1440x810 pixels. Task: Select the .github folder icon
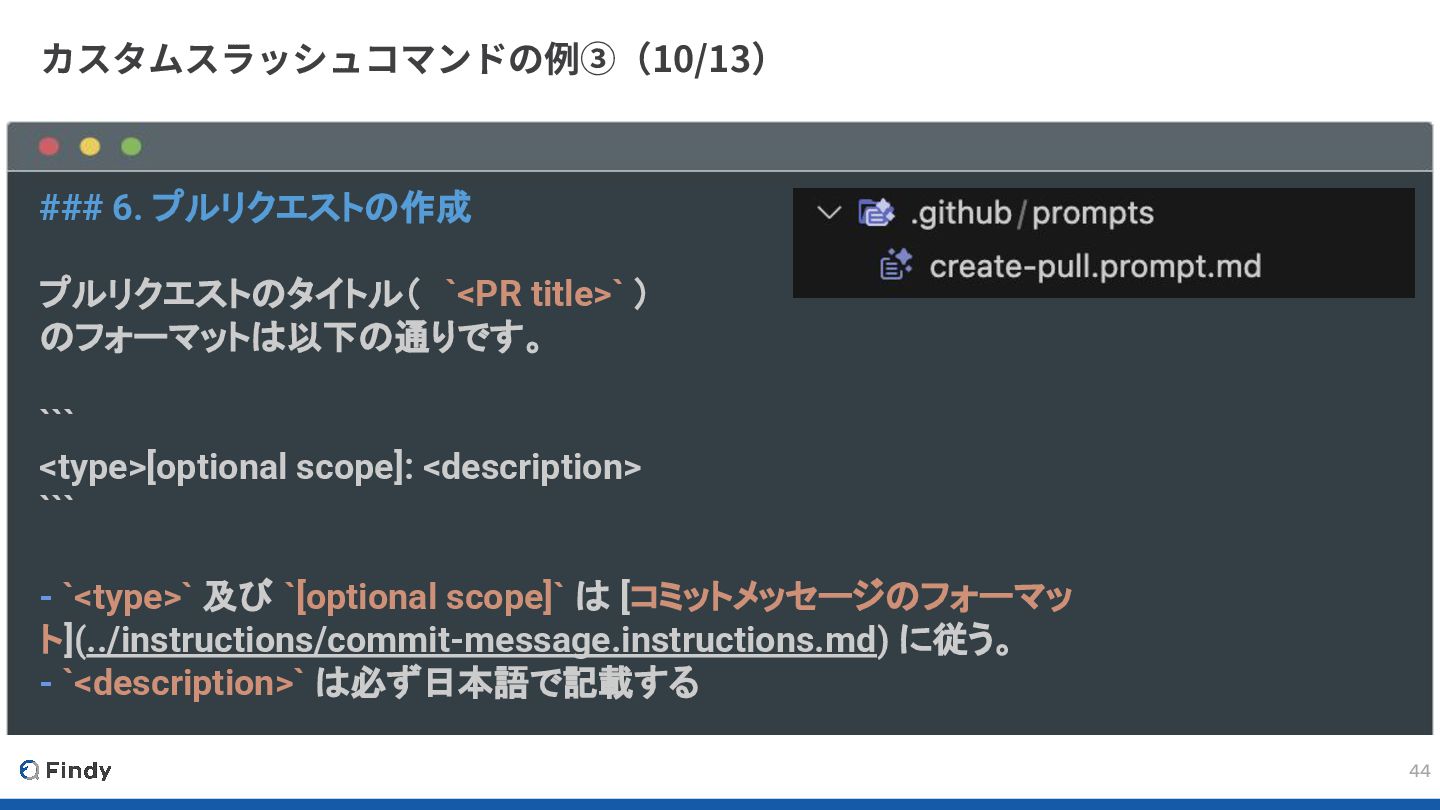point(876,213)
